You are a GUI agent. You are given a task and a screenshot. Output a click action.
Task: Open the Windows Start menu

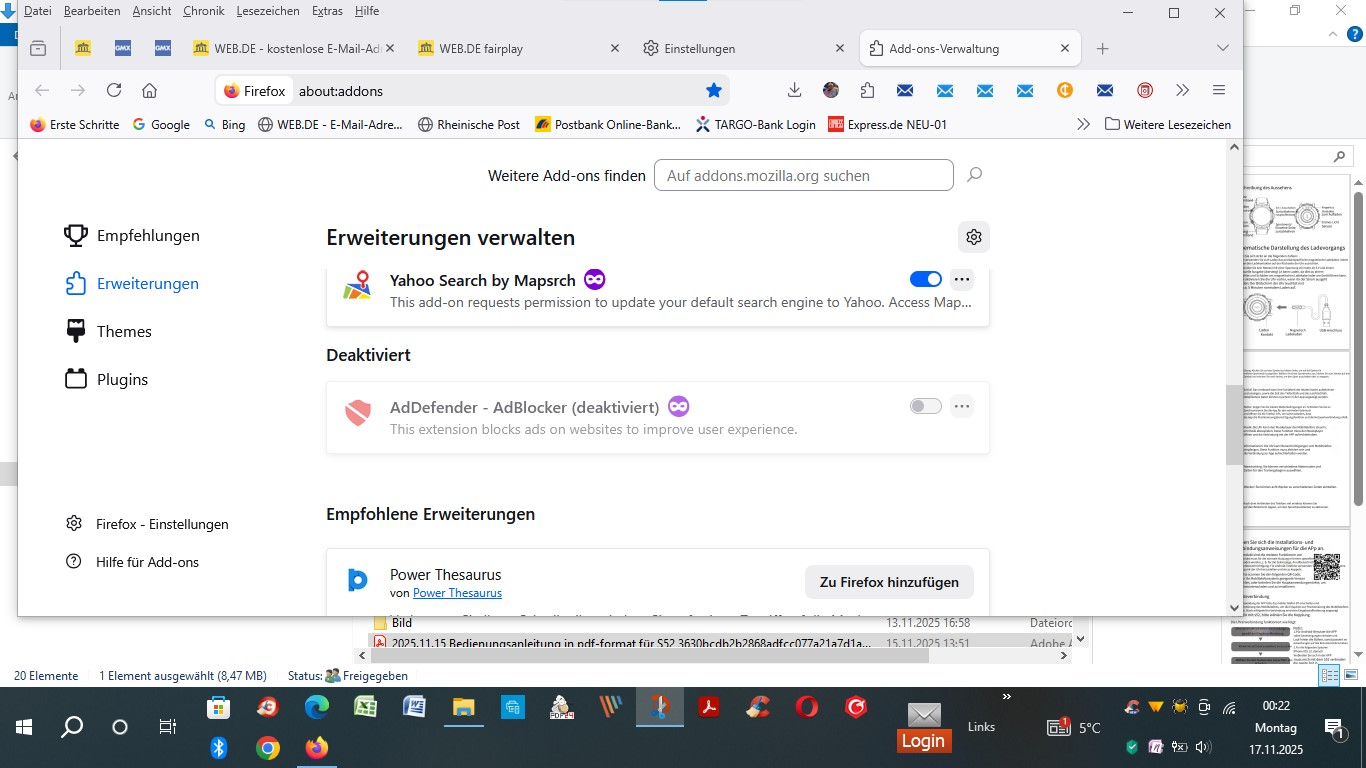pos(24,727)
